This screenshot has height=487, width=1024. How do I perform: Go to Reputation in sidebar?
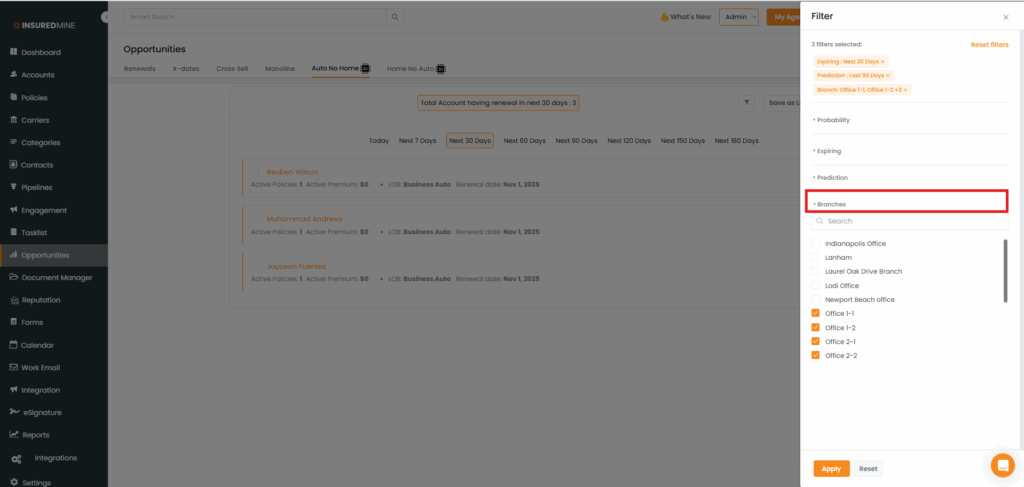coord(42,300)
